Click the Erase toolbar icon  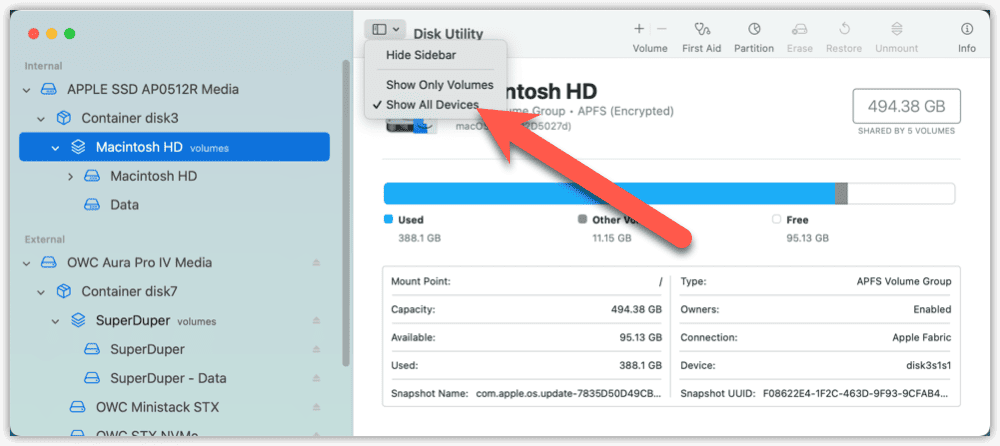798,30
